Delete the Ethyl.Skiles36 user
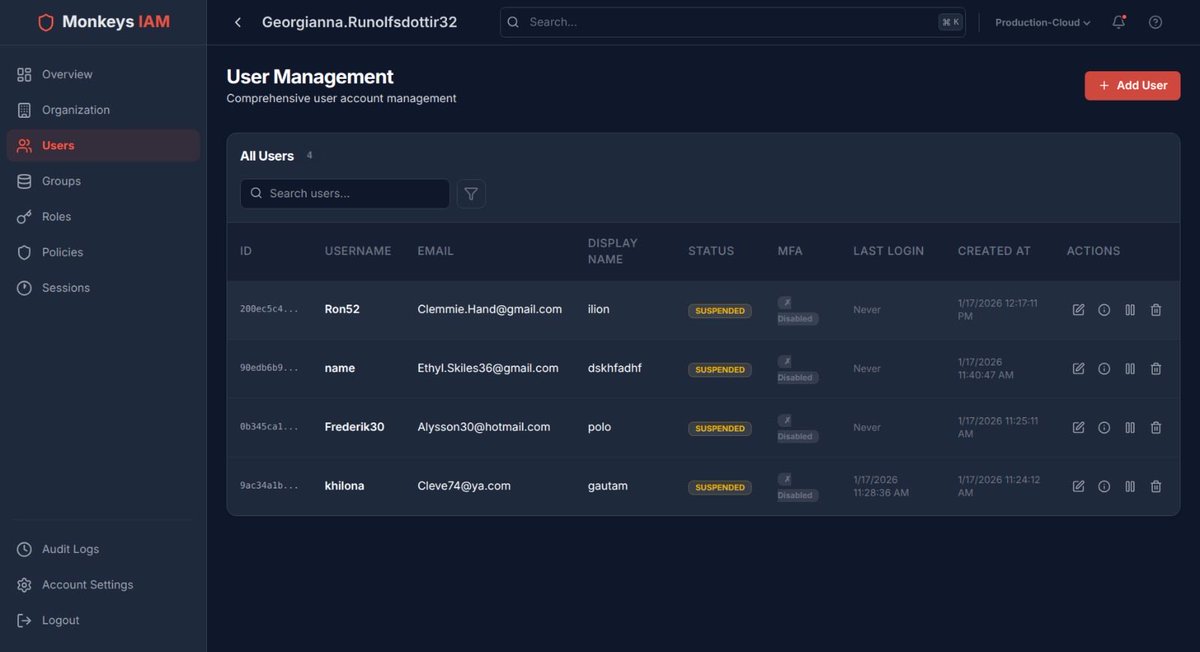This screenshot has width=1200, height=652. click(x=1156, y=369)
